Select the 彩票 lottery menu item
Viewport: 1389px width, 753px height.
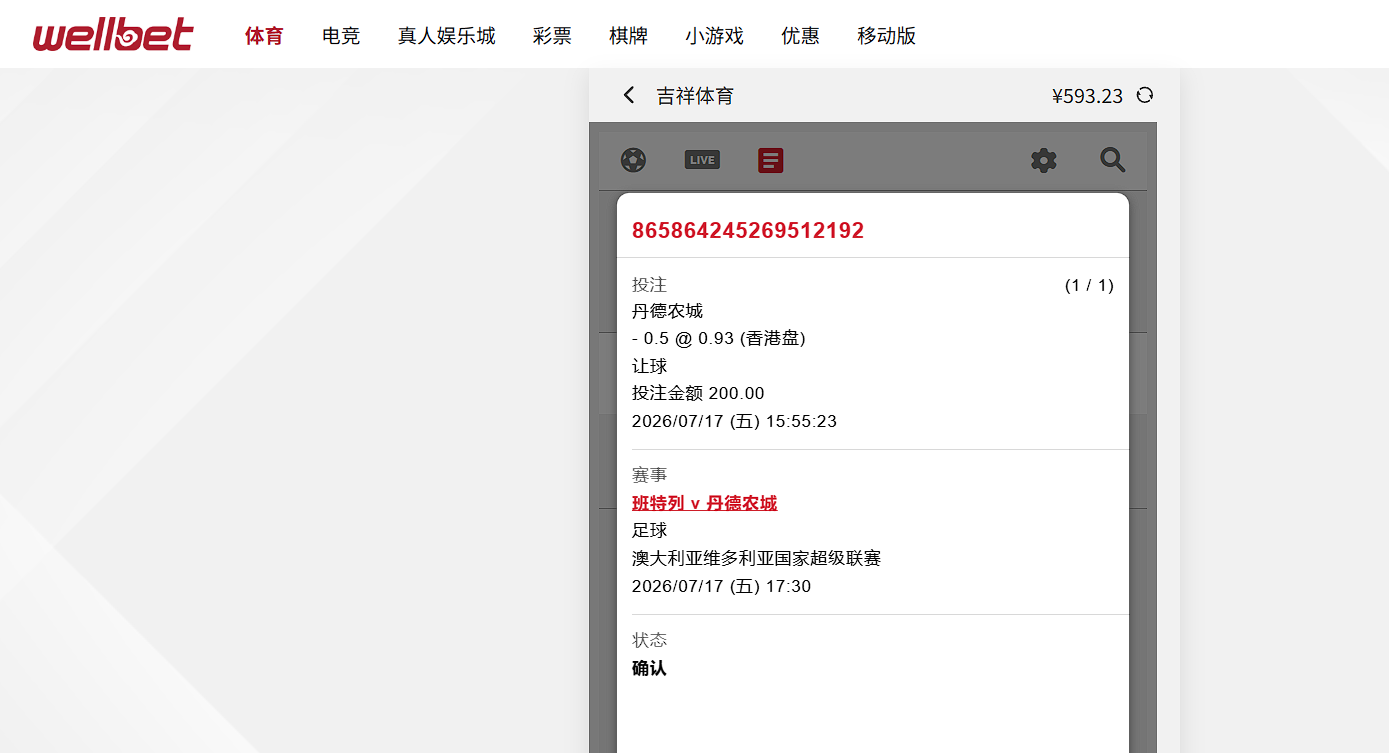552,36
